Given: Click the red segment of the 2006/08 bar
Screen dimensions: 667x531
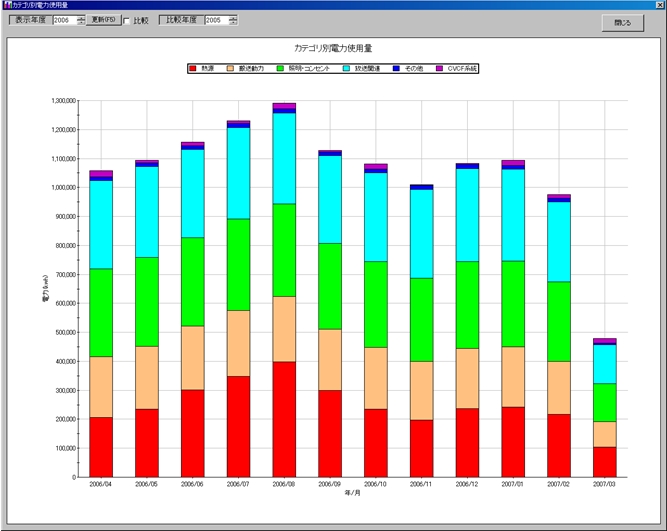Looking at the screenshot, I should pyautogui.click(x=284, y=419).
